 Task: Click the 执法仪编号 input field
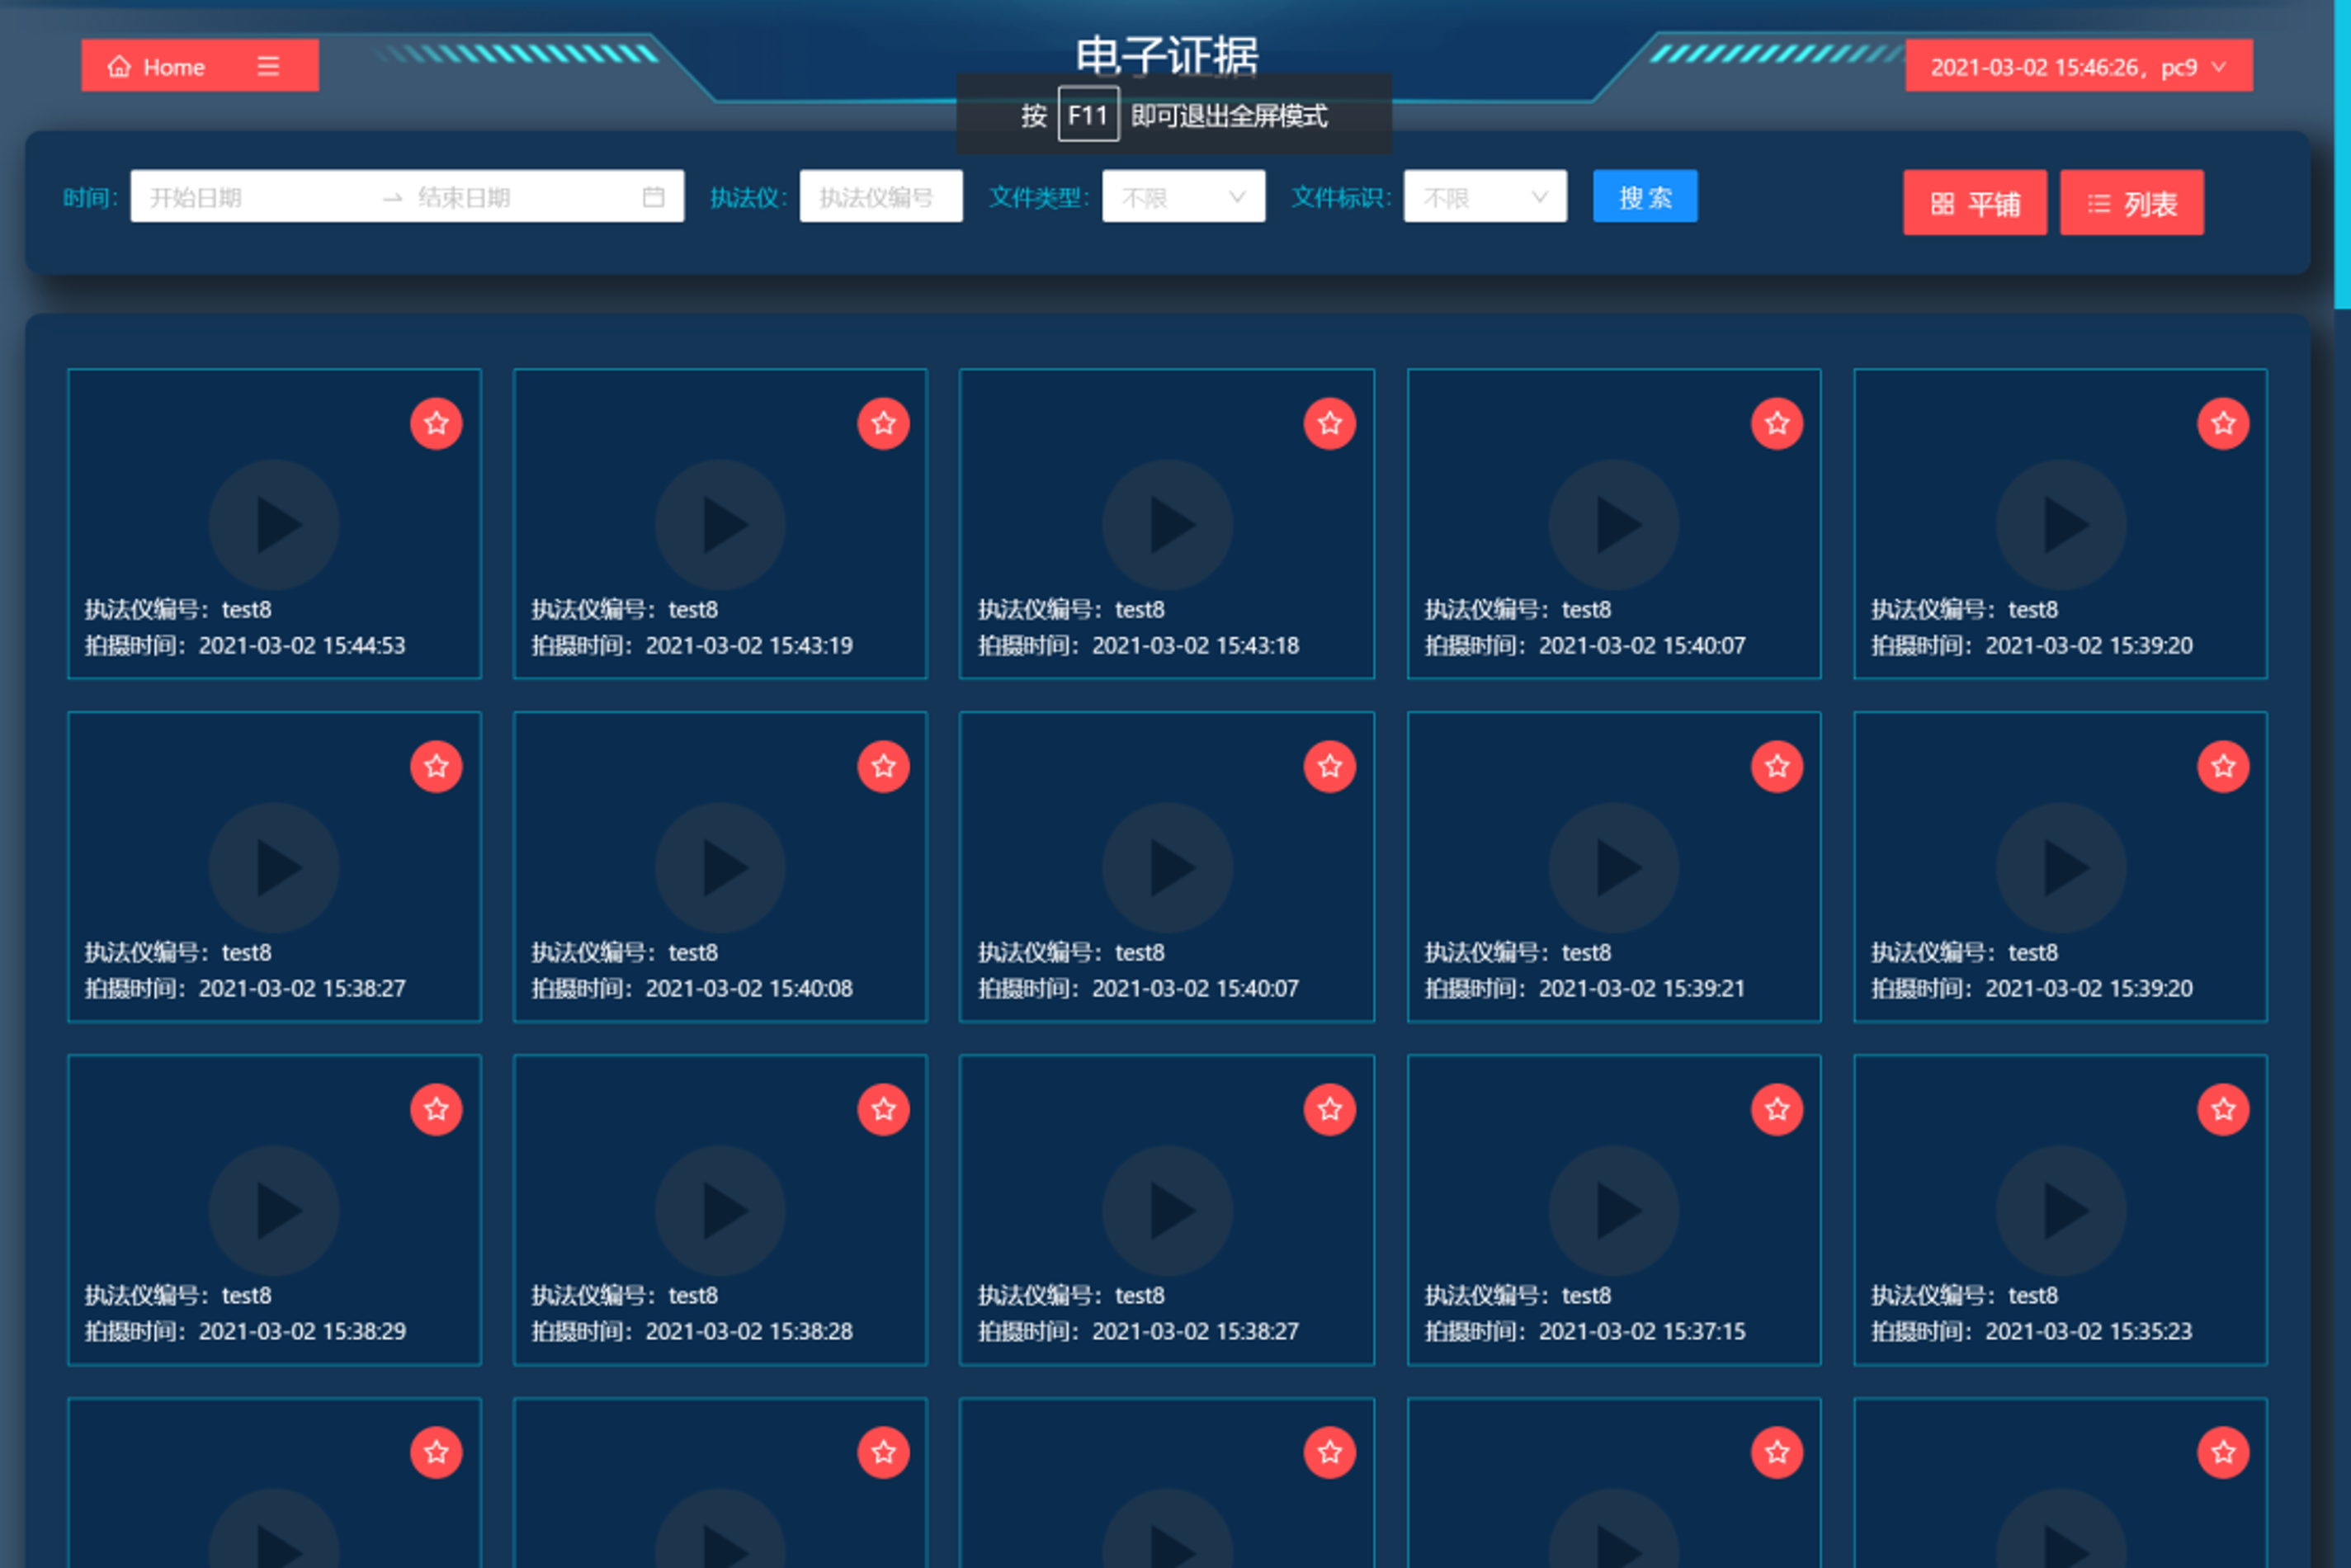880,197
